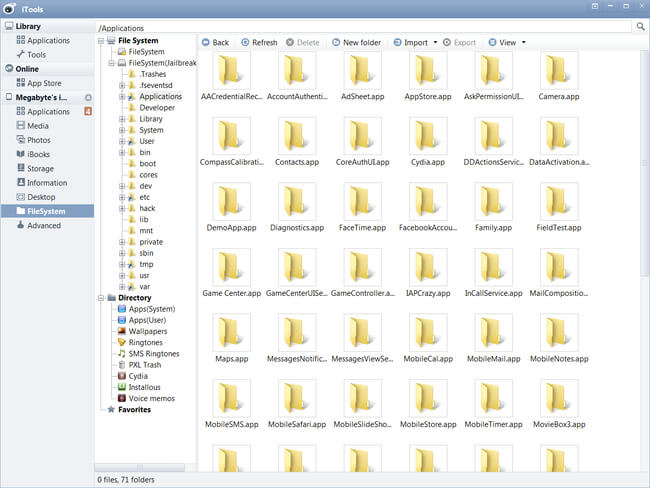Screen dimensions: 650x488
Task: Select FileSystem in the sidebar
Action: [x=47, y=211]
